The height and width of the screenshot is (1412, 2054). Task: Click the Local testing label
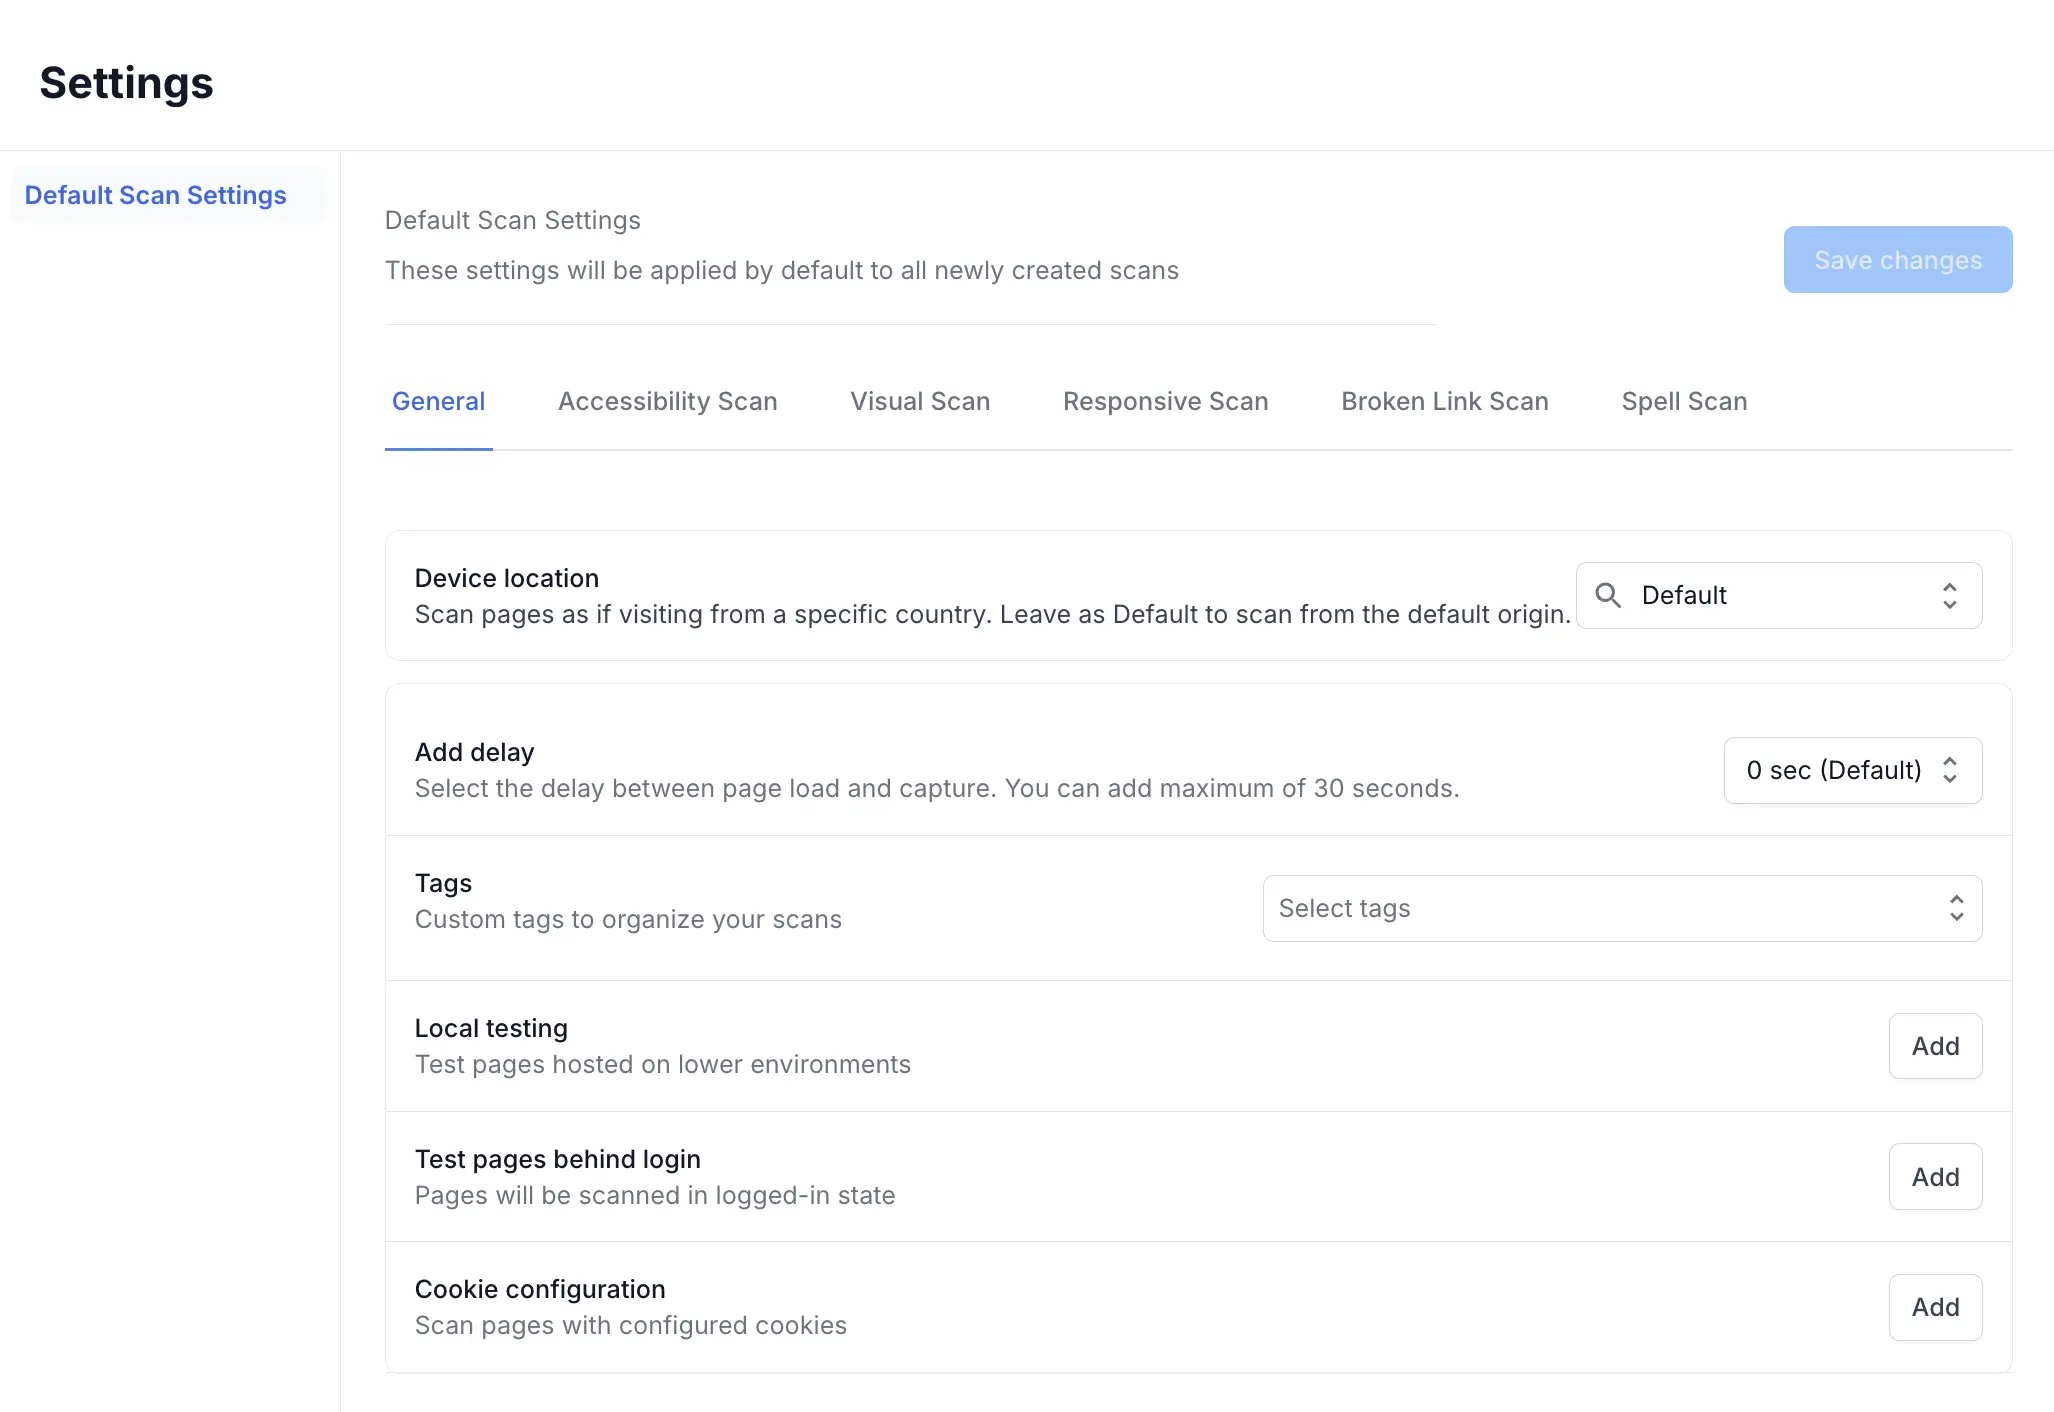tap(491, 1028)
